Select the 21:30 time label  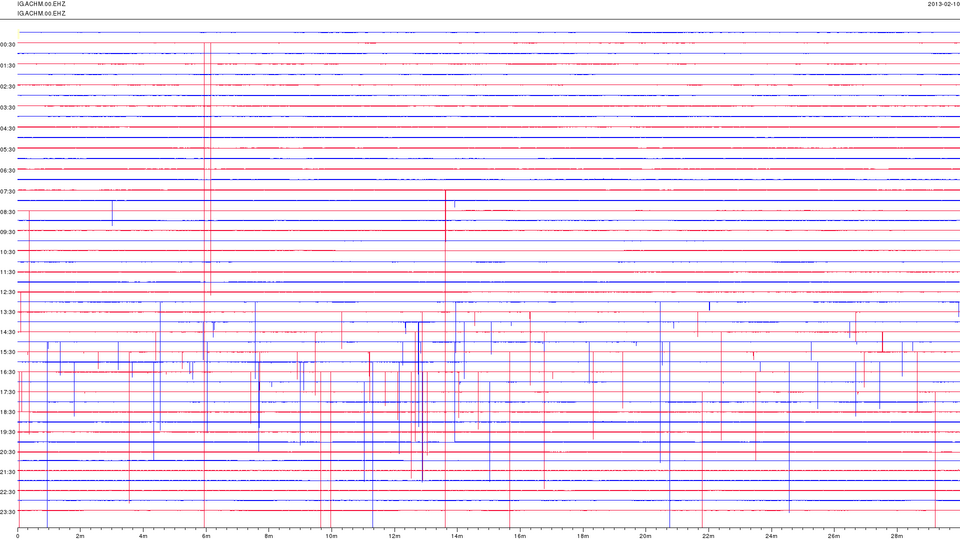pos(8,472)
